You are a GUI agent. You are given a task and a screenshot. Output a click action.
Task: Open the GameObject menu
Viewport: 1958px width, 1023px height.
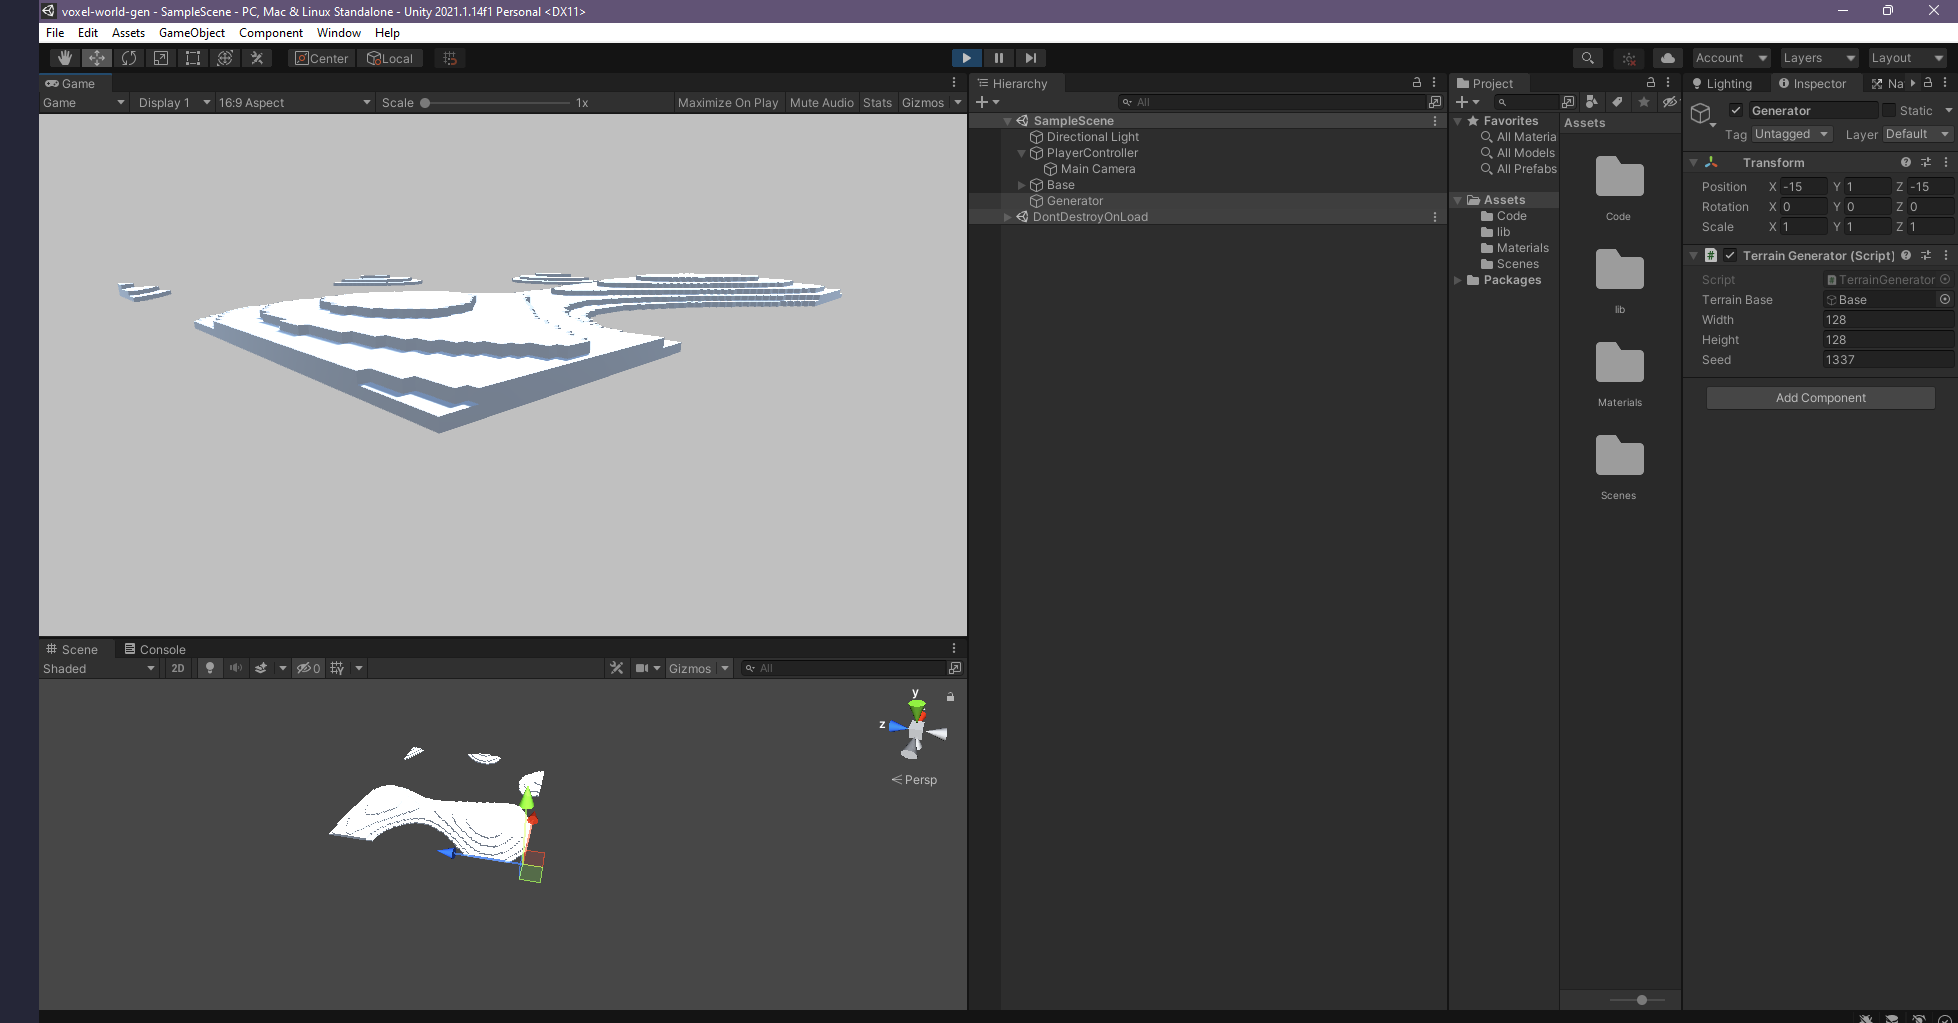[191, 33]
